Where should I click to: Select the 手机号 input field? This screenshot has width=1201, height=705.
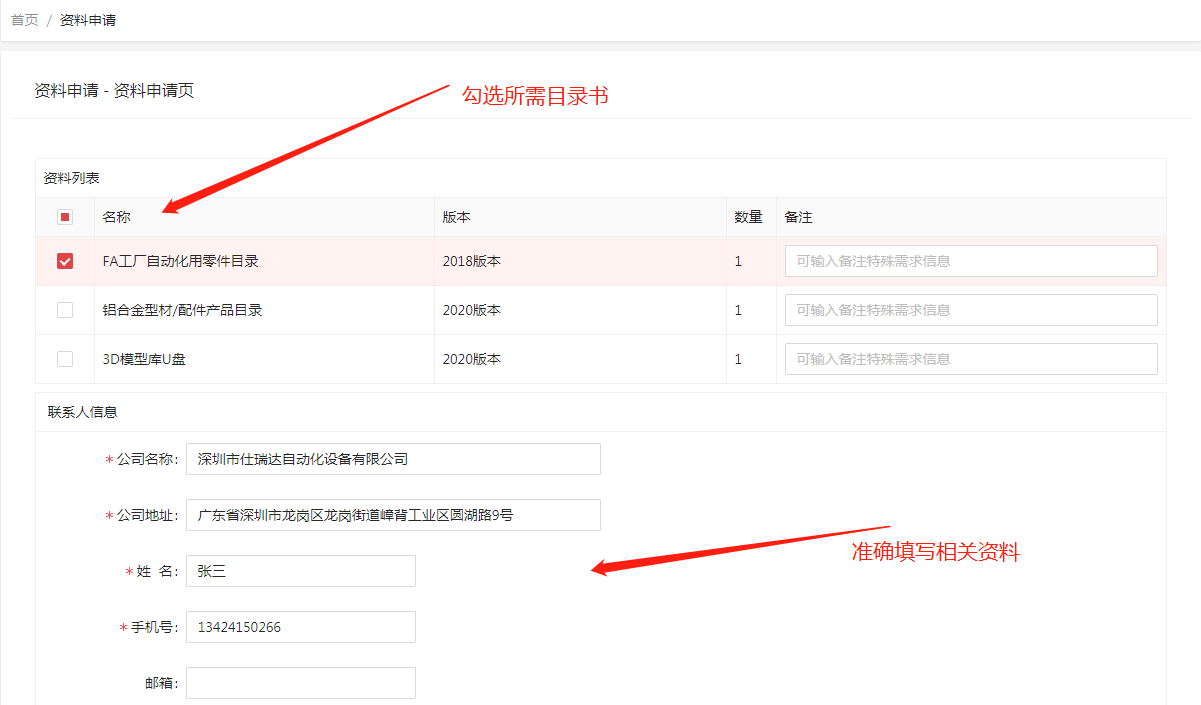click(300, 627)
